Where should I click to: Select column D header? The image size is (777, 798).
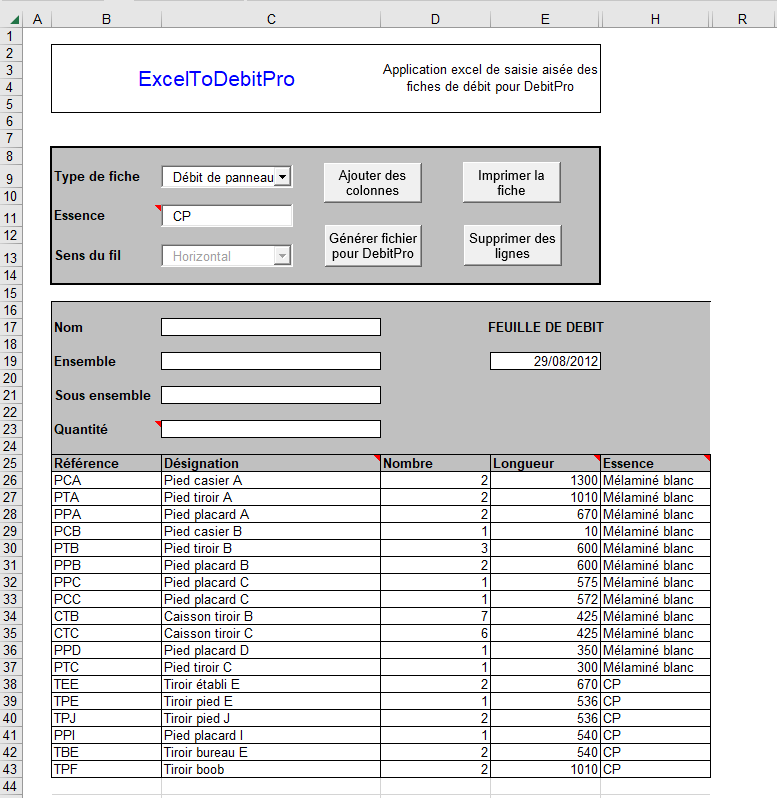[x=435, y=19]
